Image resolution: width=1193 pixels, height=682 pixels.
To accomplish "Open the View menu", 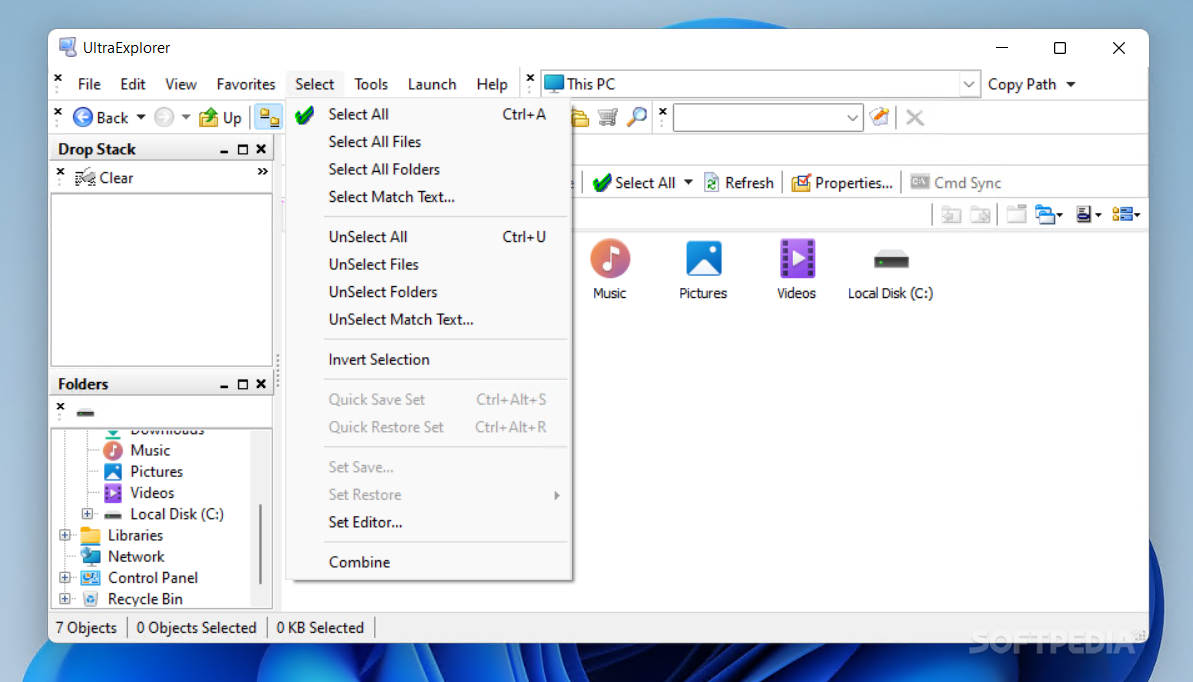I will pyautogui.click(x=180, y=84).
